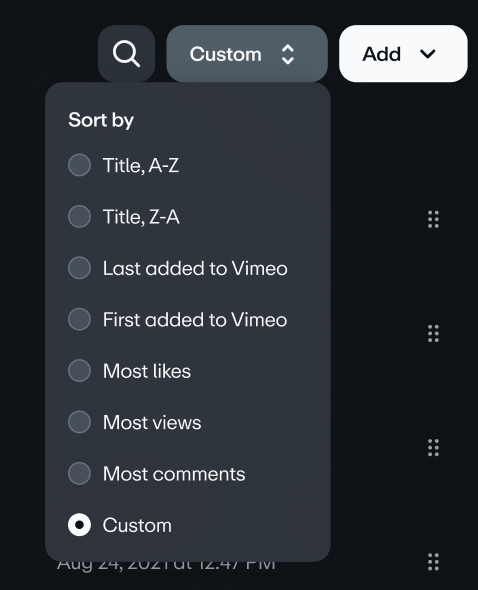Click the third drag handle dots icon
The image size is (478, 590).
pyautogui.click(x=433, y=448)
